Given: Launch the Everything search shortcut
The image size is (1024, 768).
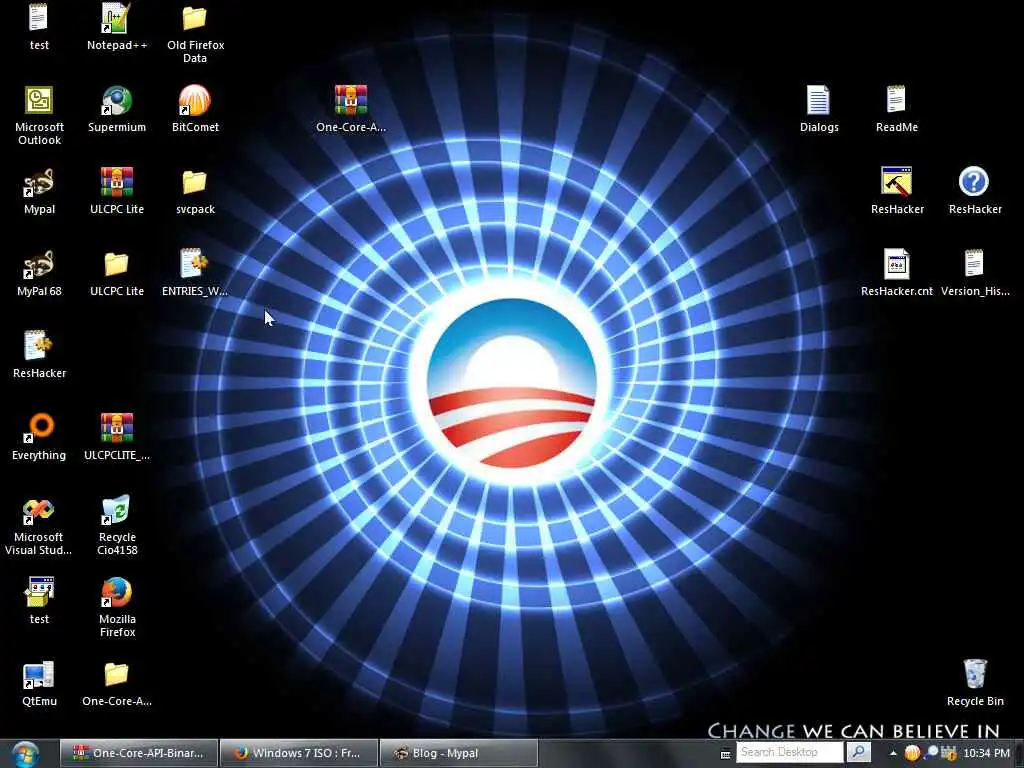Looking at the screenshot, I should 39,428.
